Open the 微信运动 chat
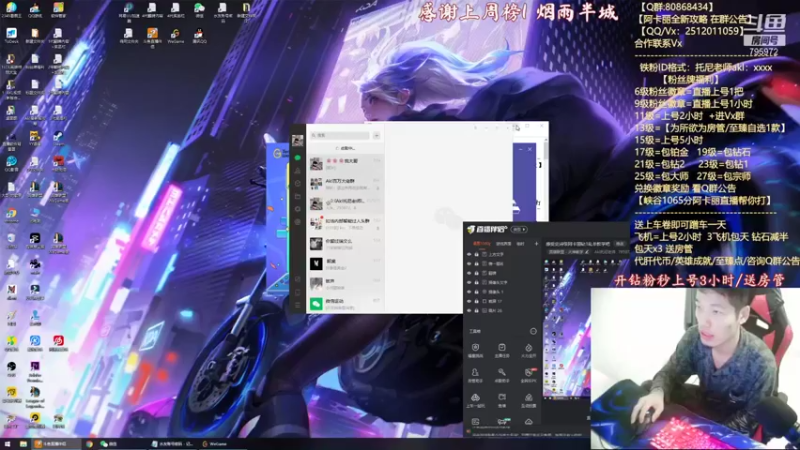800x450 pixels. click(x=345, y=304)
